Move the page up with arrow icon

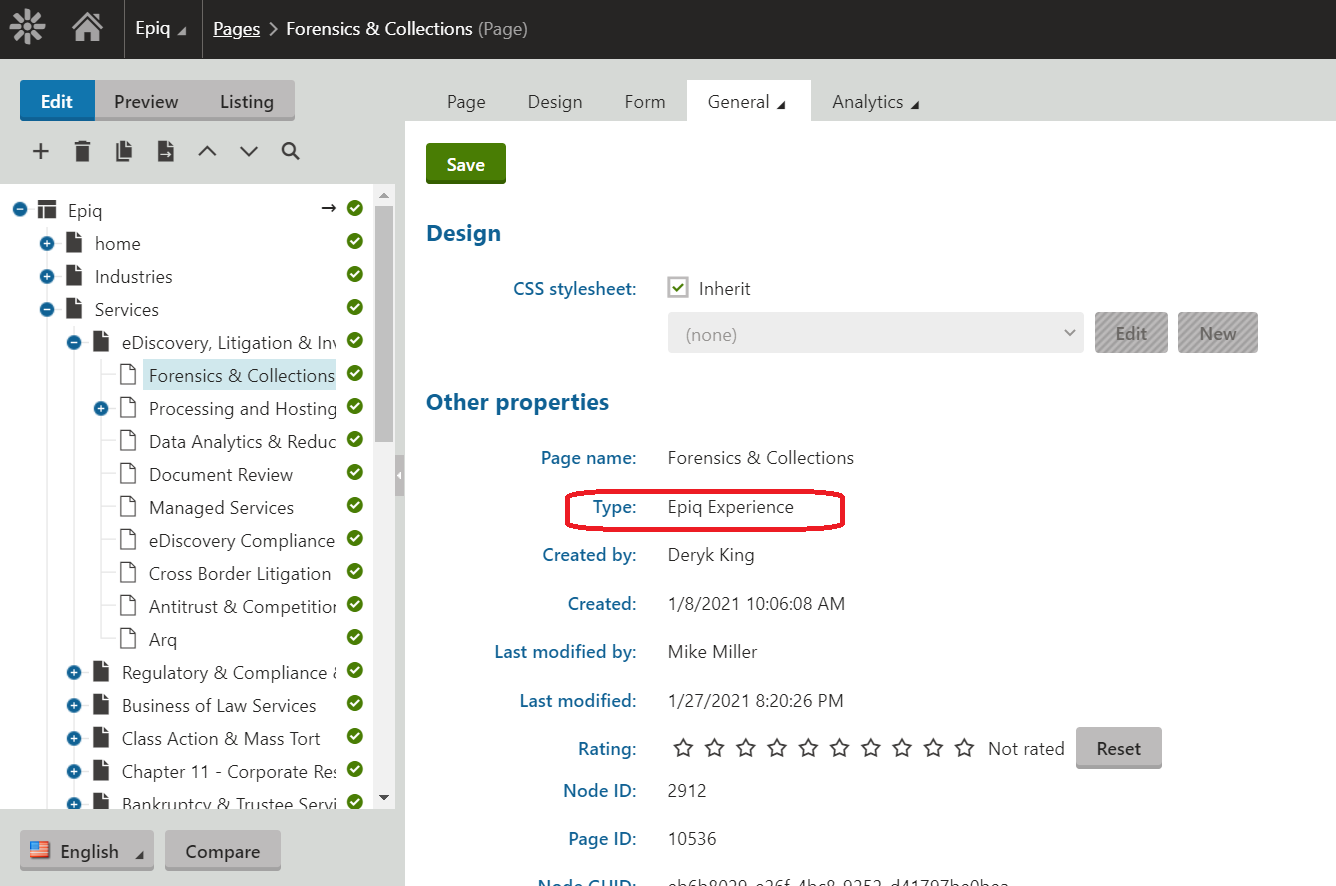click(207, 151)
